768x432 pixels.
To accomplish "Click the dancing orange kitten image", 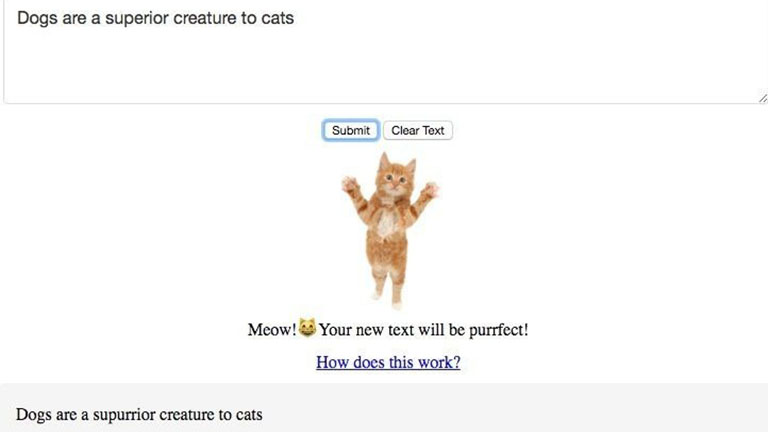I will pos(389,230).
